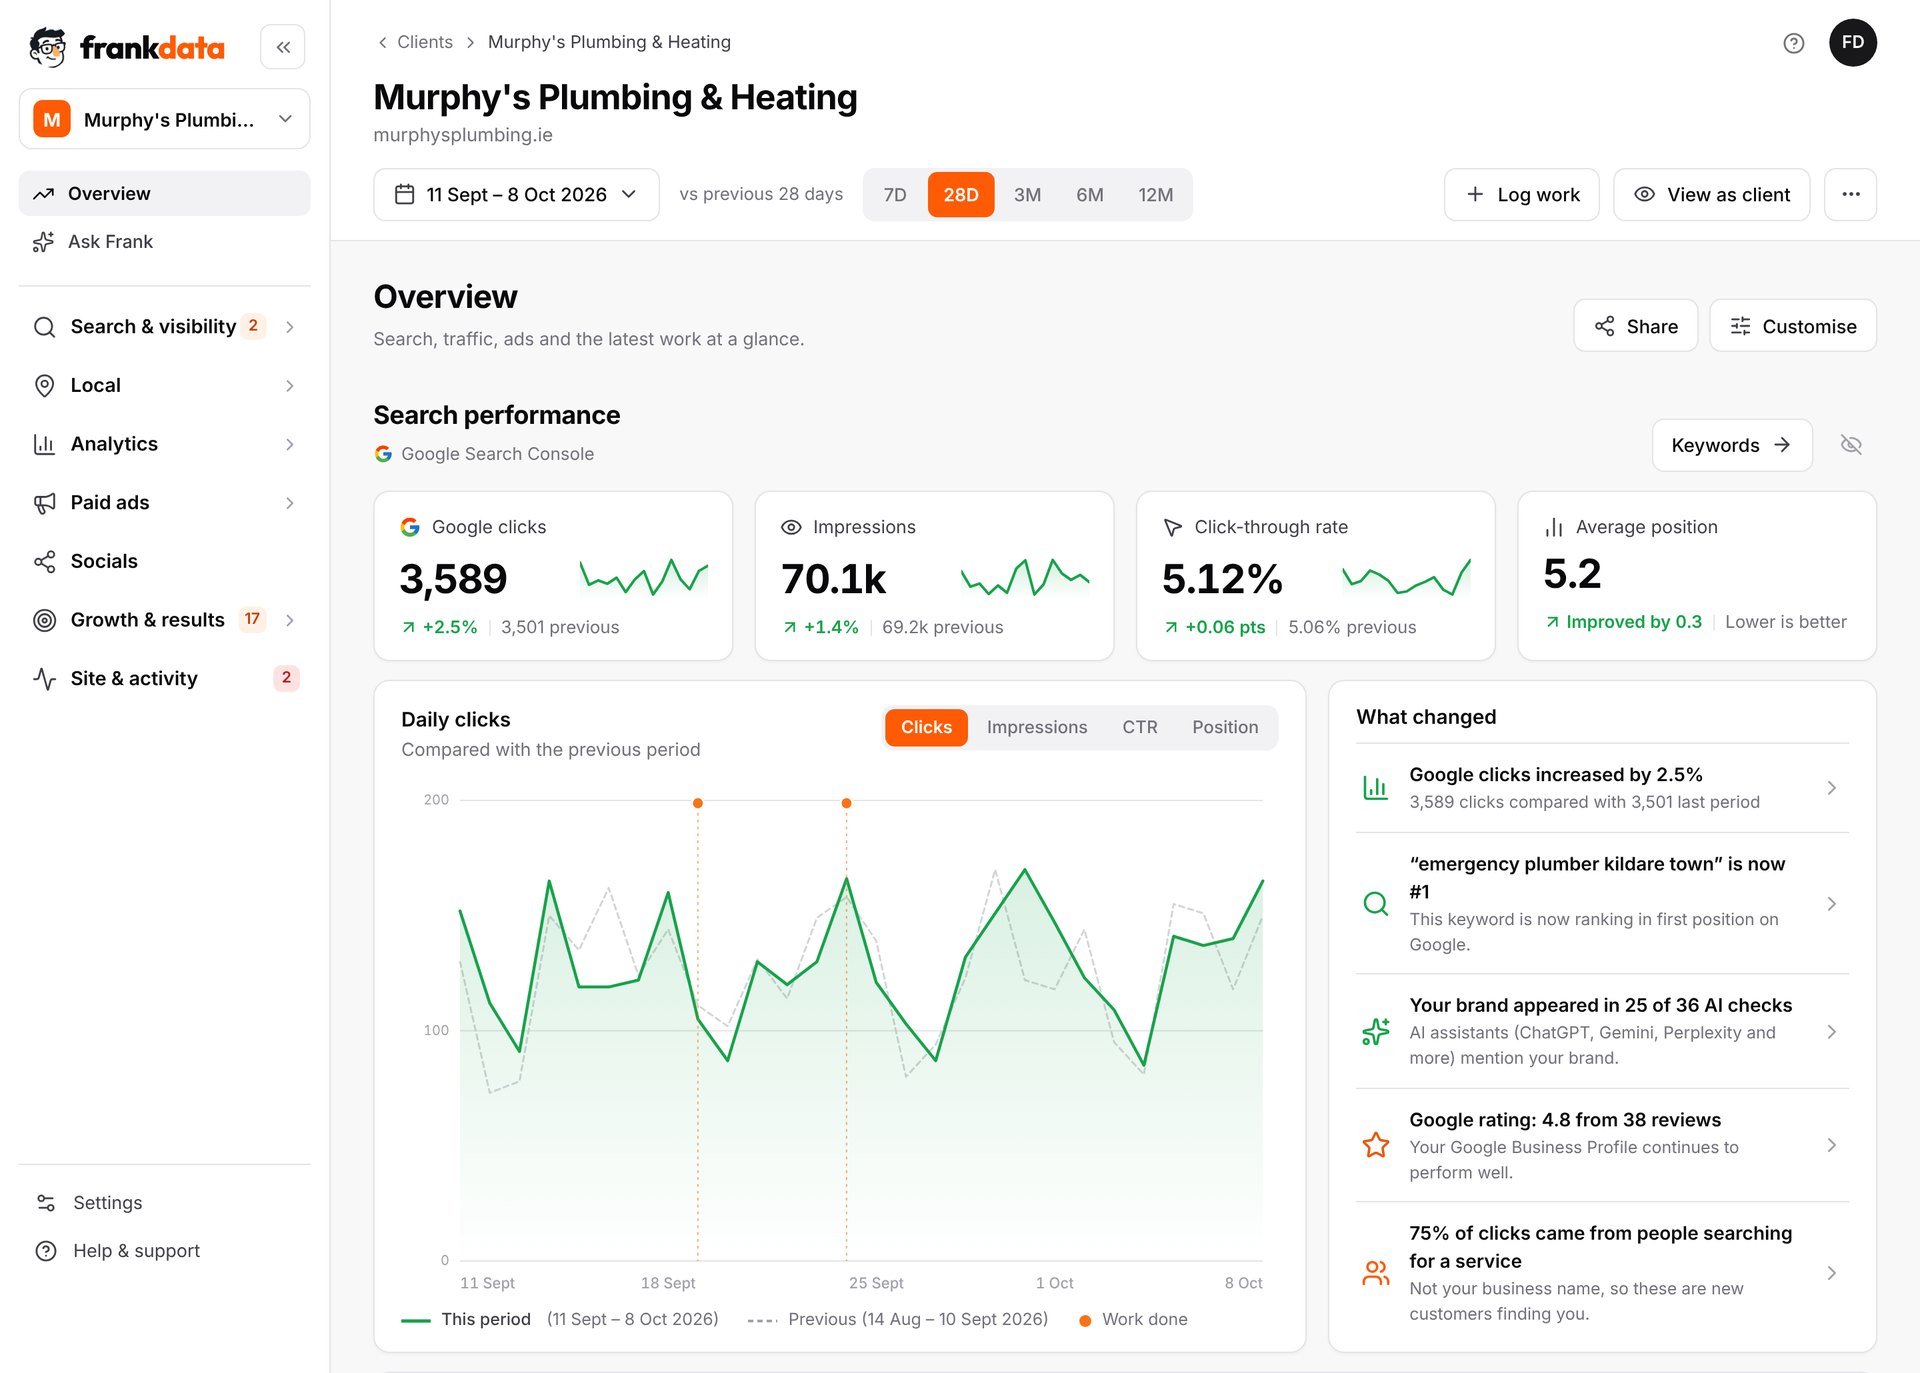The width and height of the screenshot is (1920, 1373).
Task: Click the Google clicks sparkline chart
Action: coord(644,577)
